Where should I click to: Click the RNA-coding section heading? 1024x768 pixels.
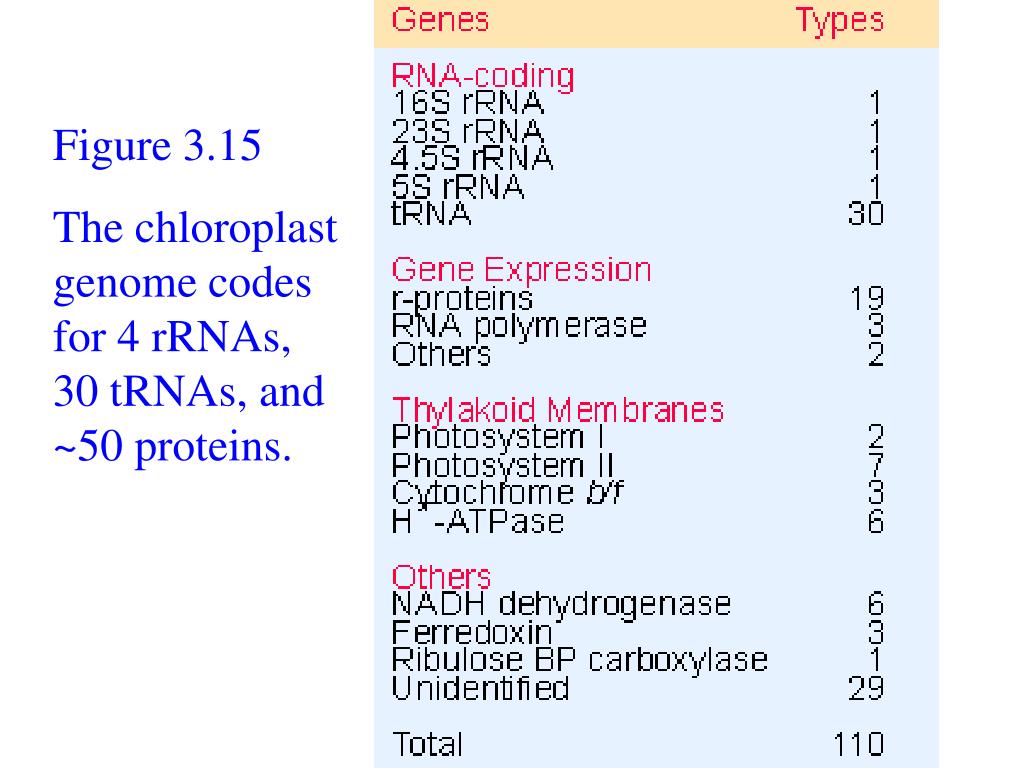click(x=483, y=76)
